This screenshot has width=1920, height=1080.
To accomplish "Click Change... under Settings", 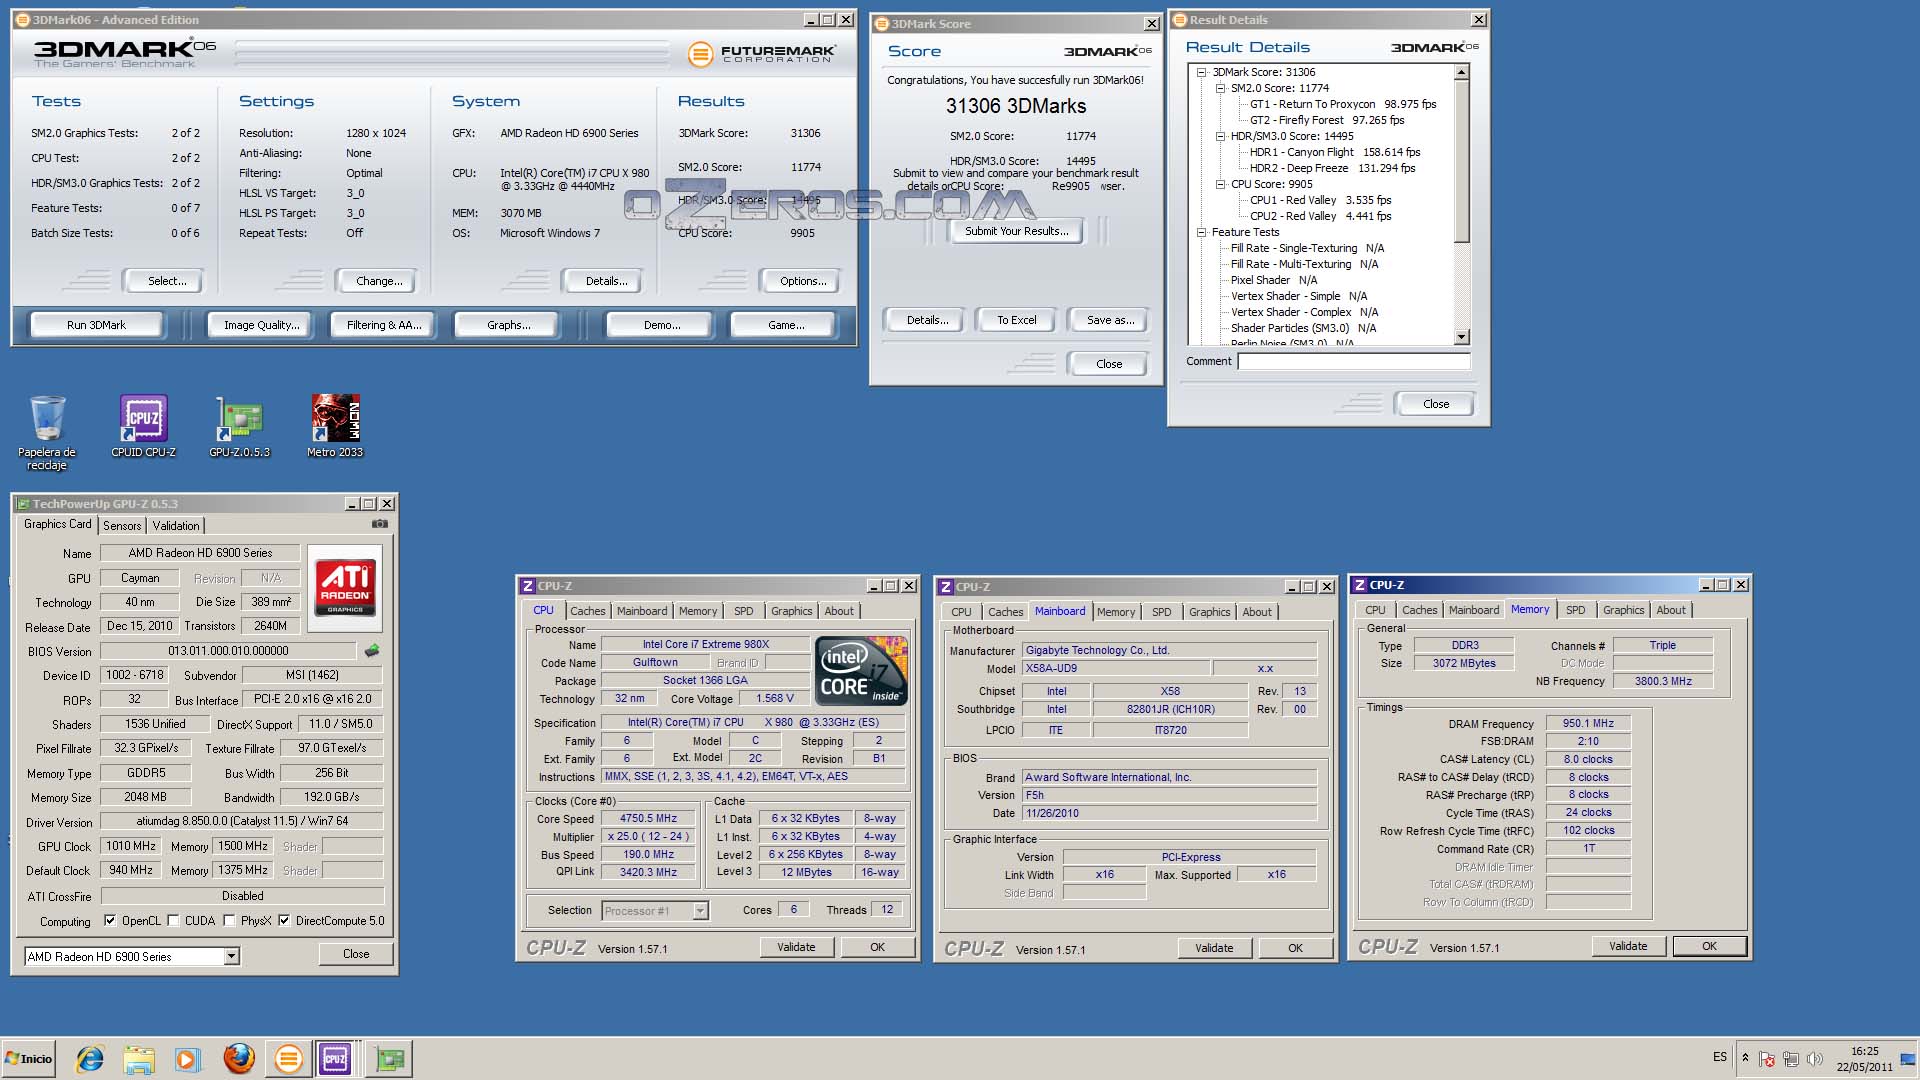I will click(x=379, y=281).
